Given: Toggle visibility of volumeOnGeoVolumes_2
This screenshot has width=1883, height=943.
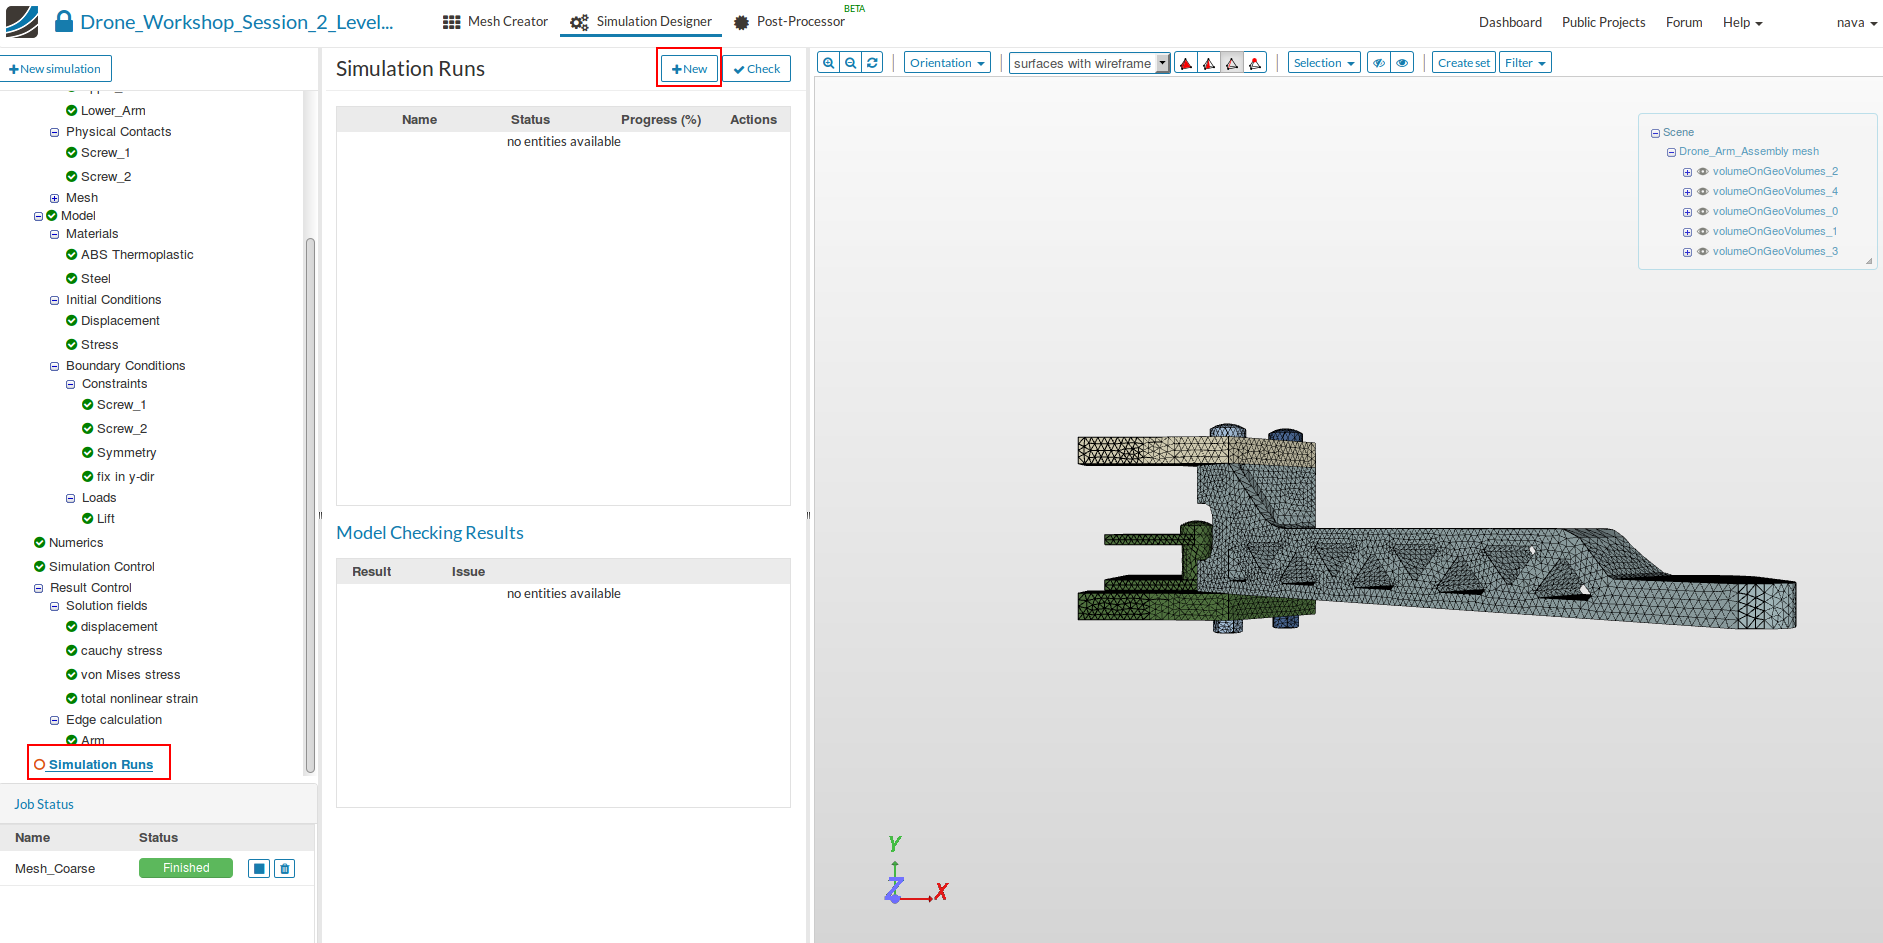Looking at the screenshot, I should point(1703,172).
